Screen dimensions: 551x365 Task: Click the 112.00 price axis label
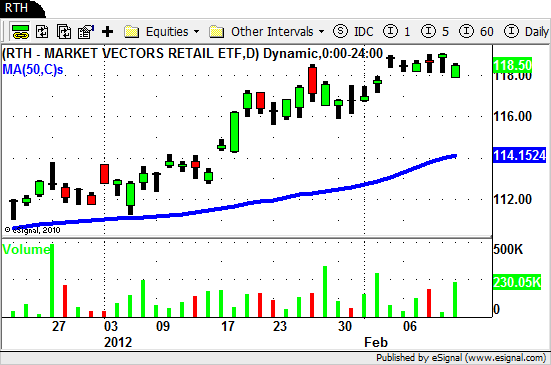click(513, 200)
